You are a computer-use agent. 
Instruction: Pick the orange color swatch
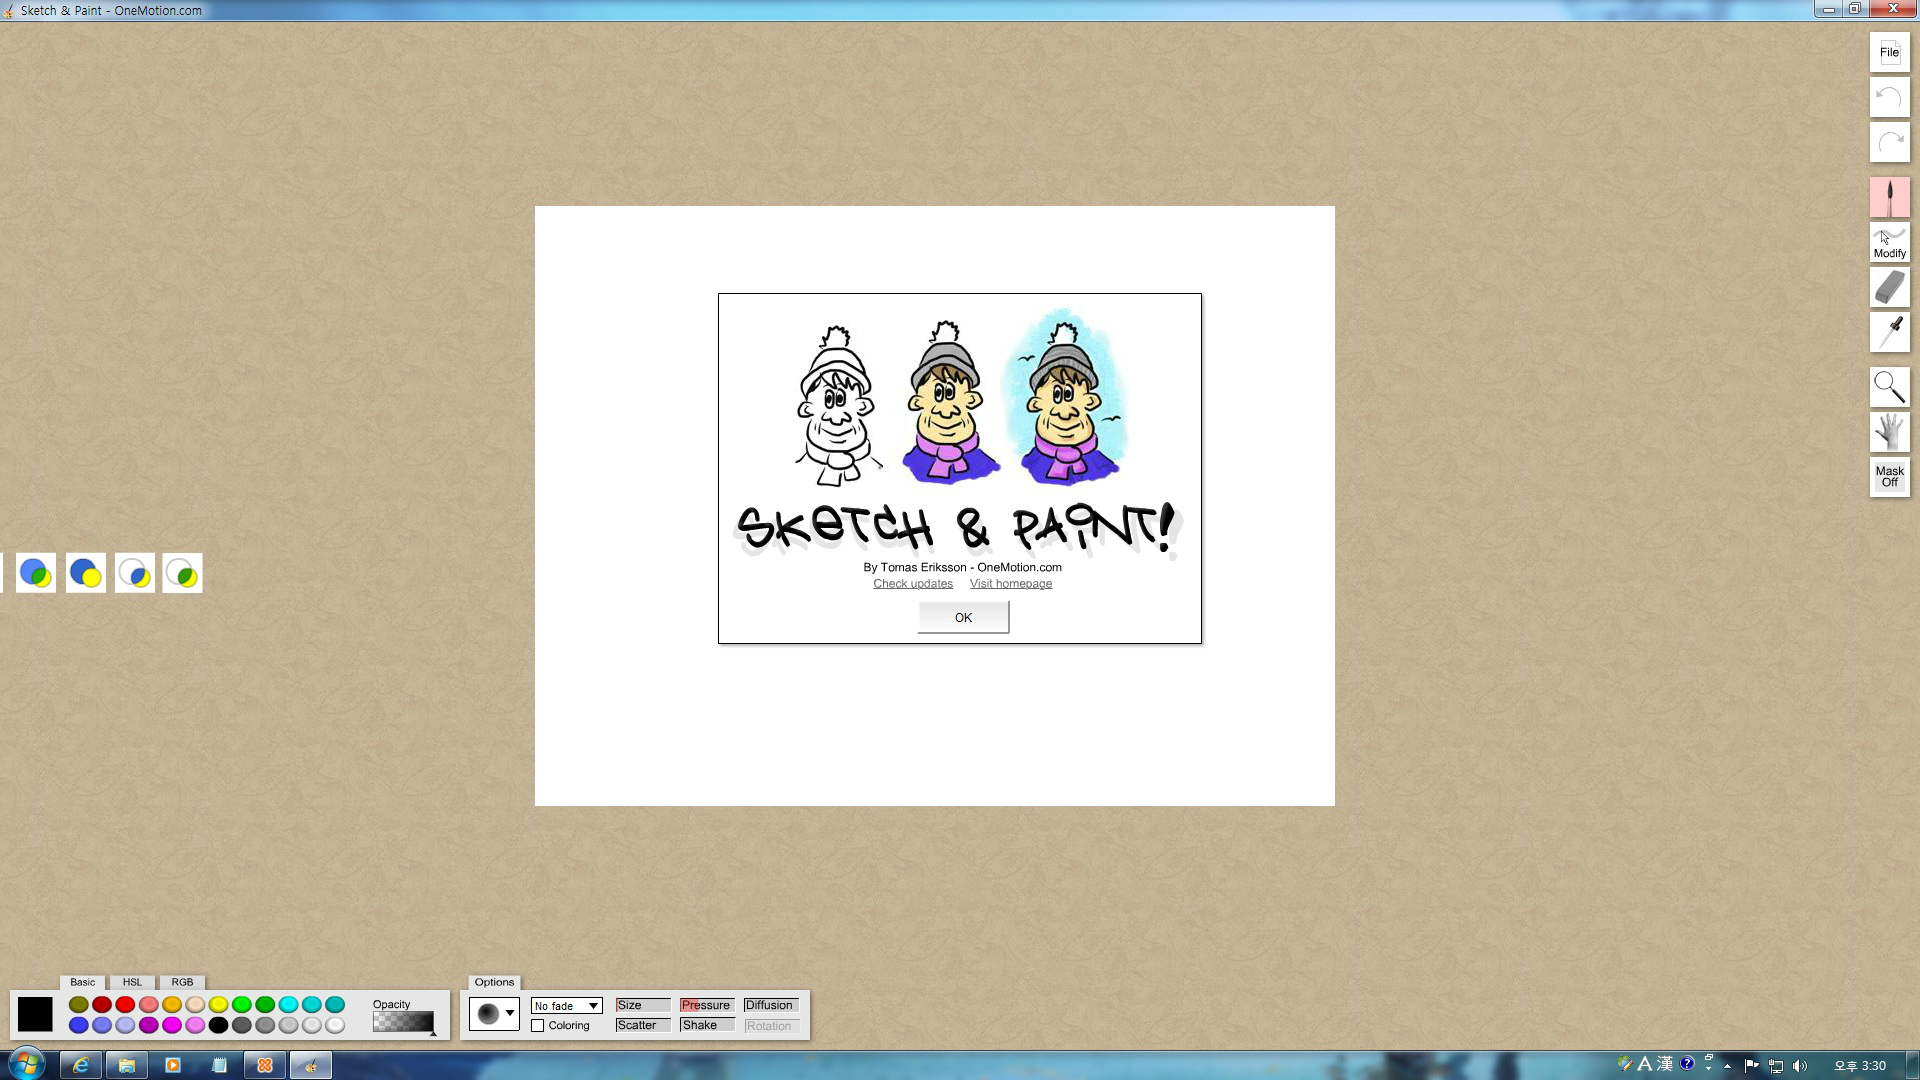(x=172, y=1004)
